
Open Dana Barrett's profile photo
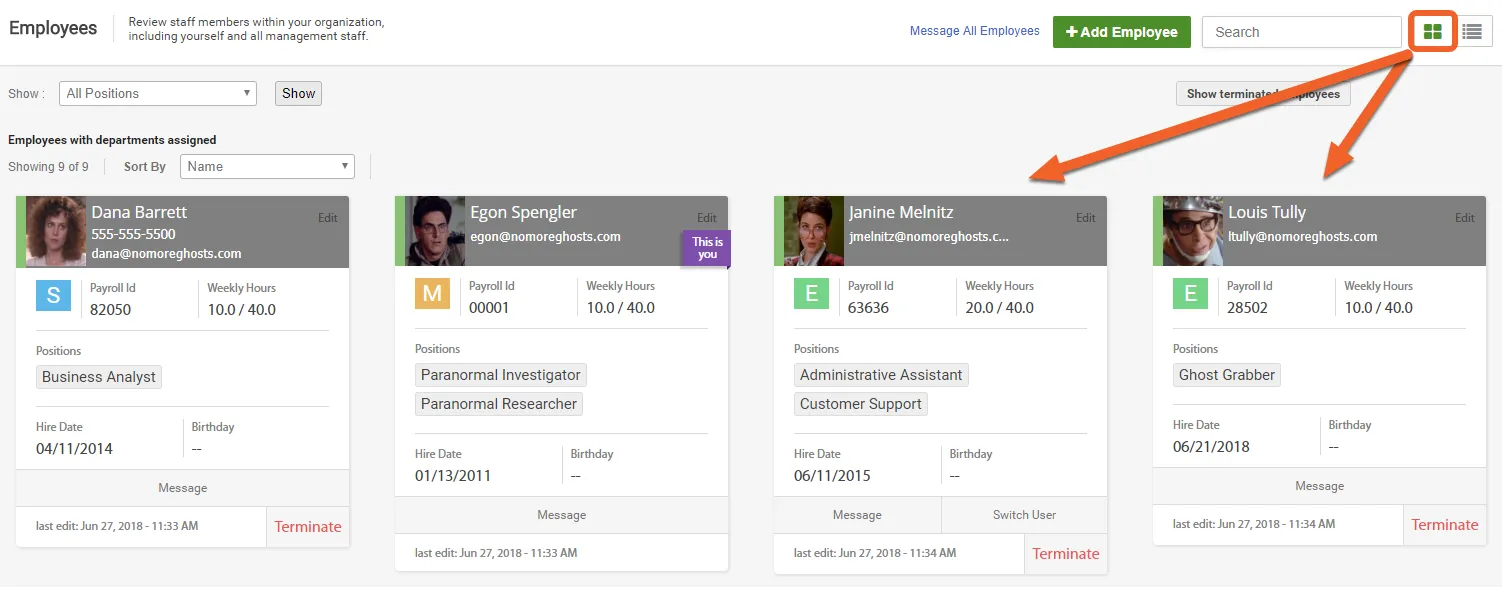pyautogui.click(x=55, y=231)
